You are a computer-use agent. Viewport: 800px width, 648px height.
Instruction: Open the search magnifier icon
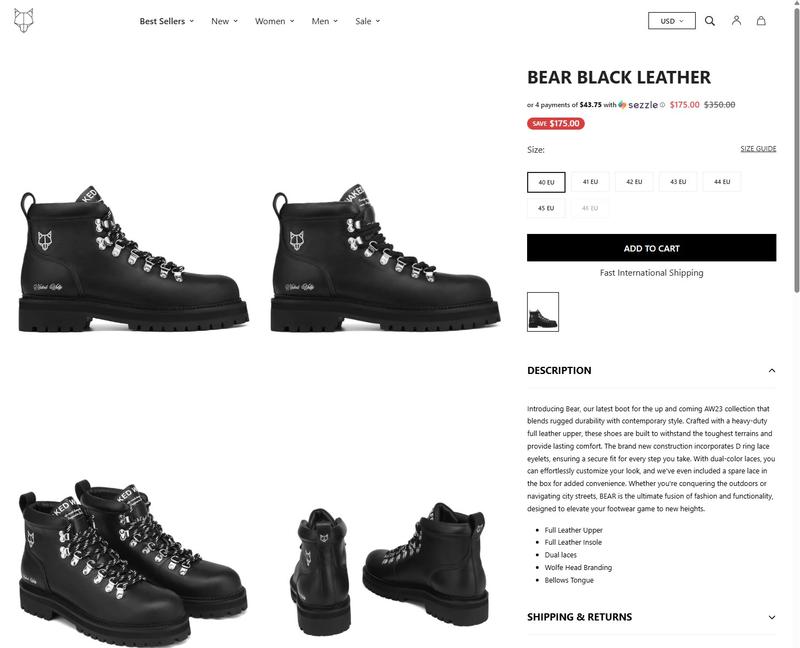(710, 21)
